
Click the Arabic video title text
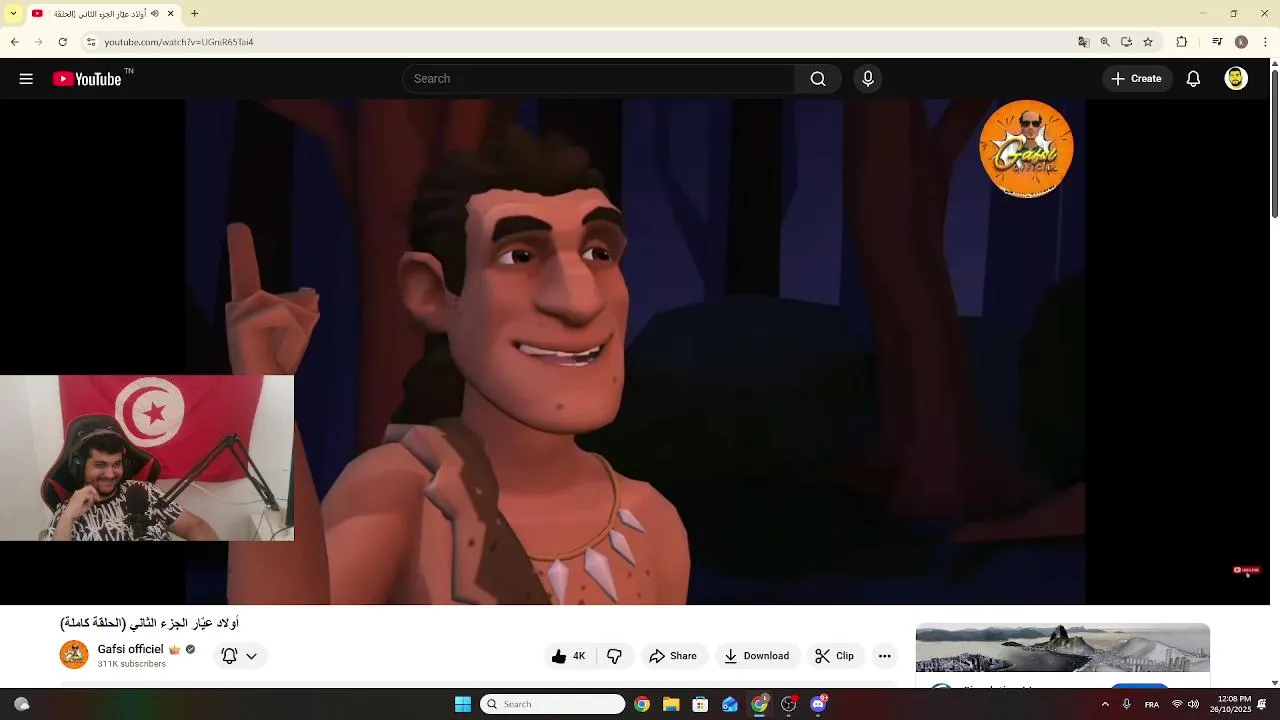point(150,623)
